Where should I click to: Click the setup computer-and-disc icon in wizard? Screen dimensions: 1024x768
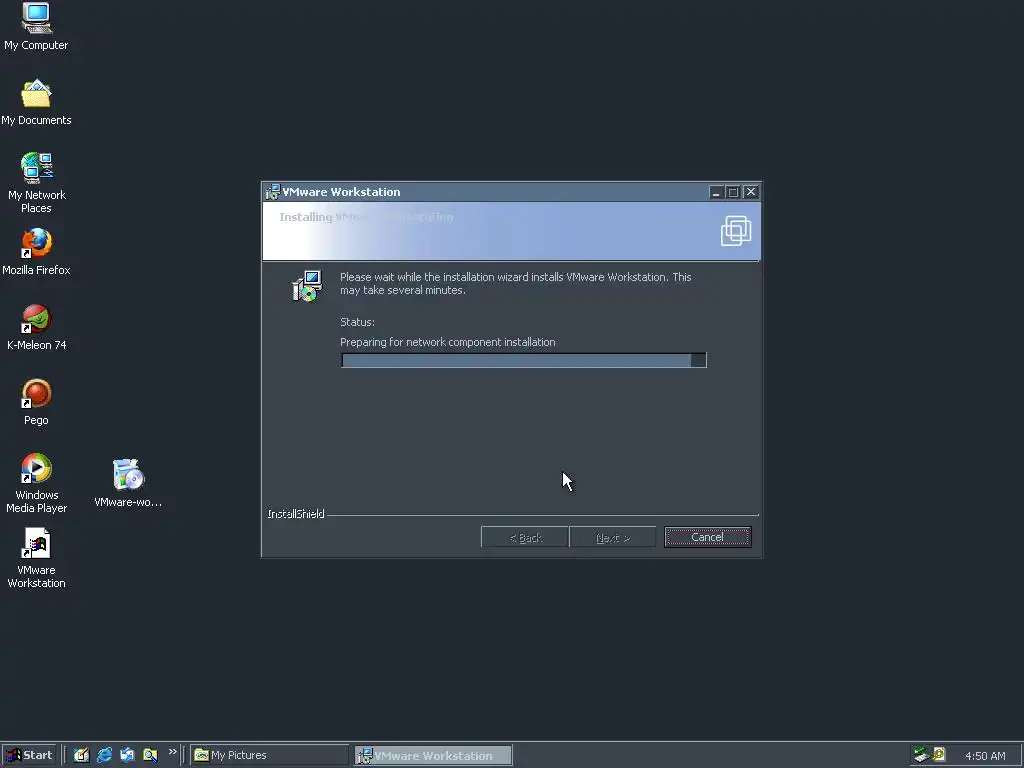(308, 286)
